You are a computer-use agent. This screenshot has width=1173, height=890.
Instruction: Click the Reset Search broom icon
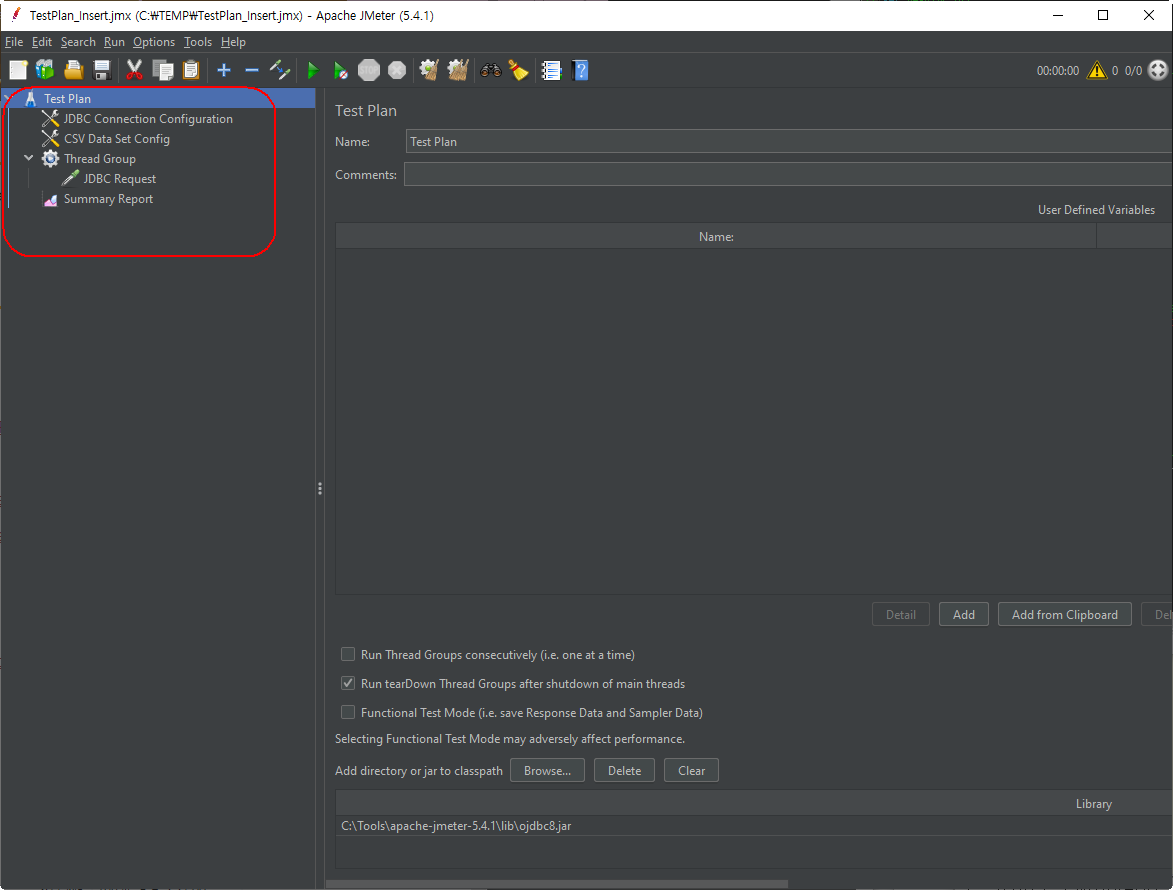(518, 70)
